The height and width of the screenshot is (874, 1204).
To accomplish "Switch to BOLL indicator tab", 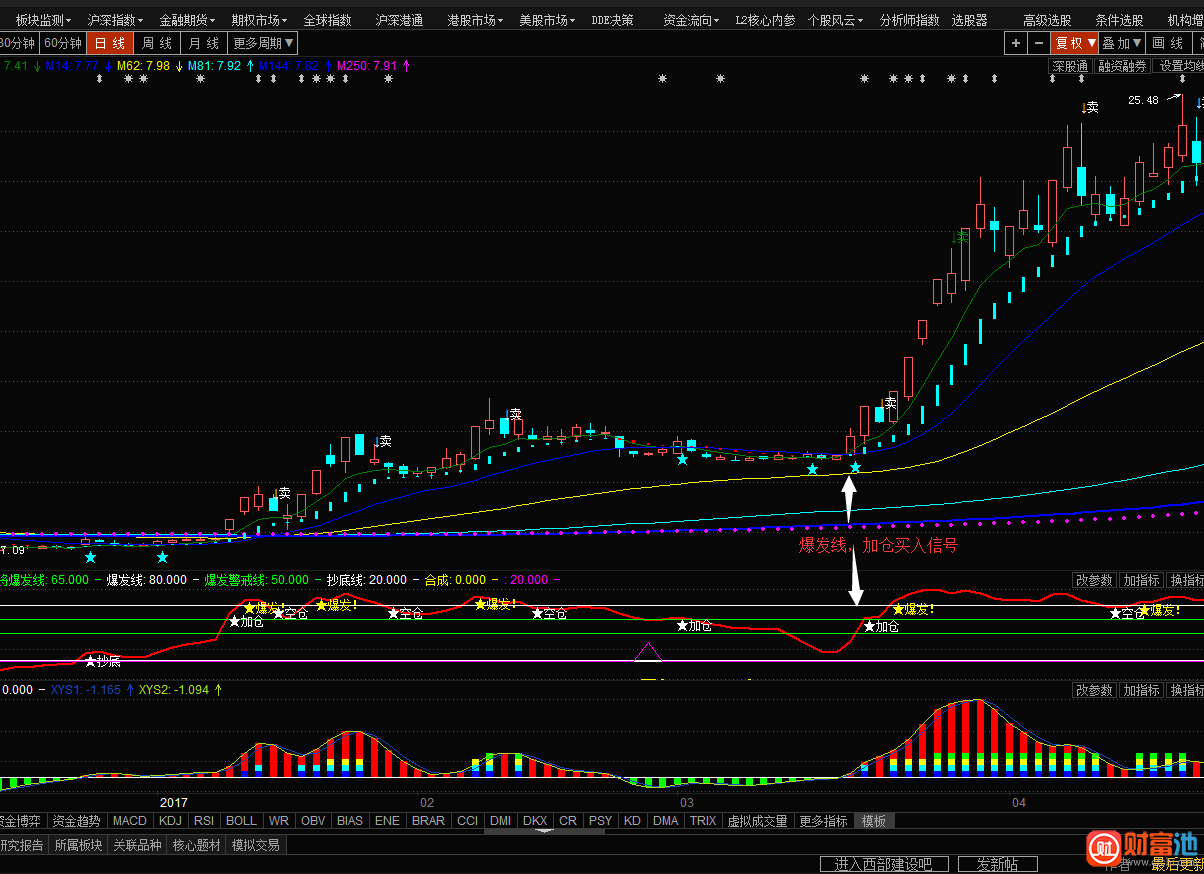I will click(x=241, y=821).
